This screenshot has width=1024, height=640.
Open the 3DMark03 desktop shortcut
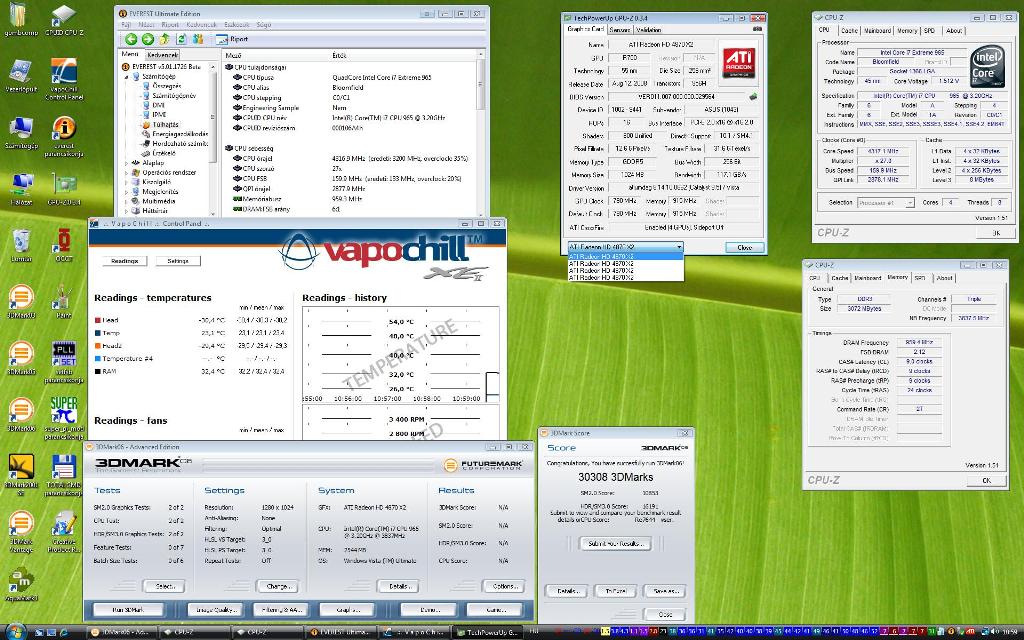[x=21, y=302]
